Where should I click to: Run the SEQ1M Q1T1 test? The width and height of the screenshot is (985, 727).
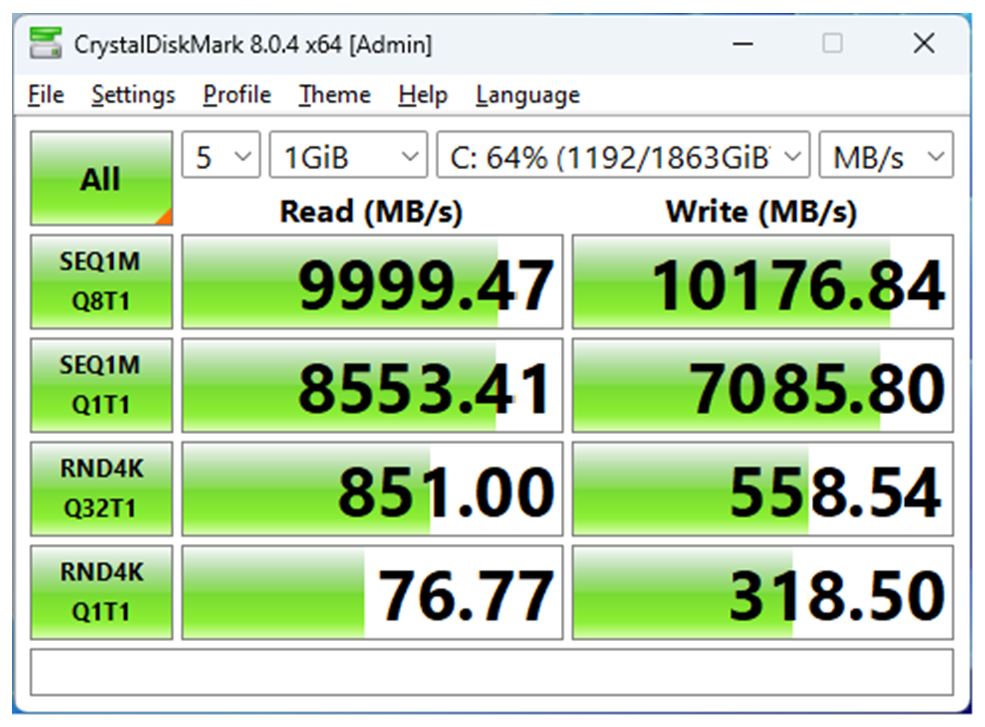(x=101, y=385)
